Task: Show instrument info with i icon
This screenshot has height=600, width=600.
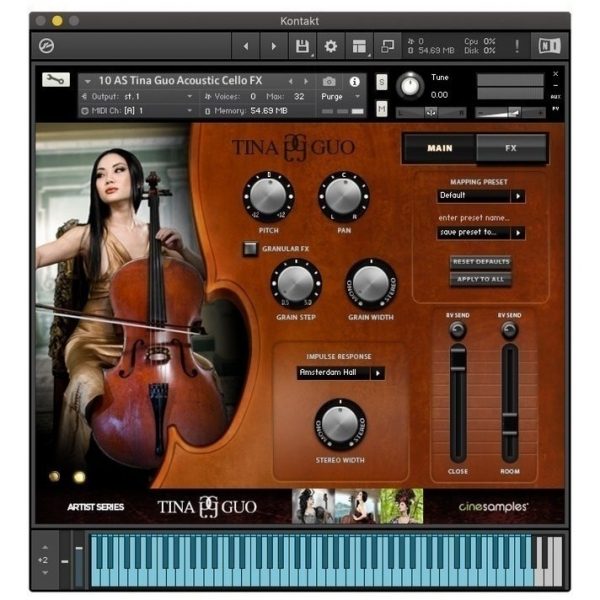Action: 354,82
